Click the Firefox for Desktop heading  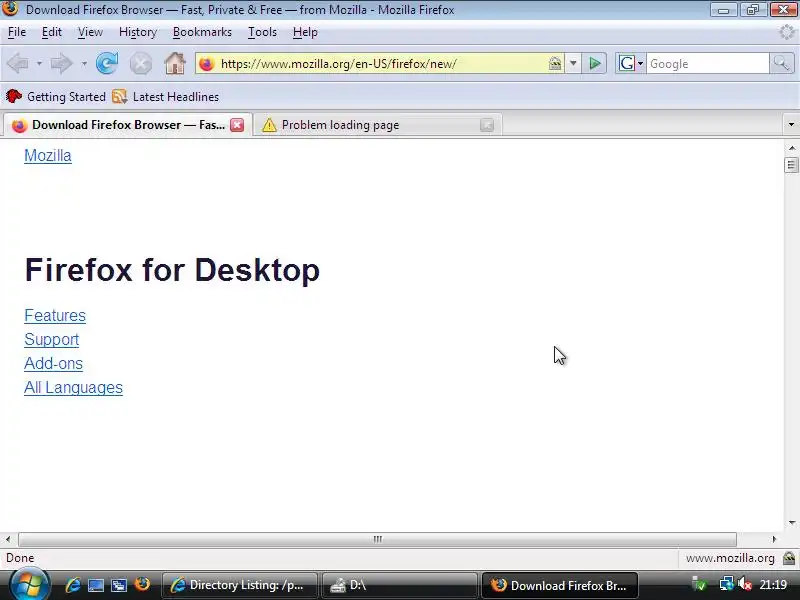tap(172, 269)
